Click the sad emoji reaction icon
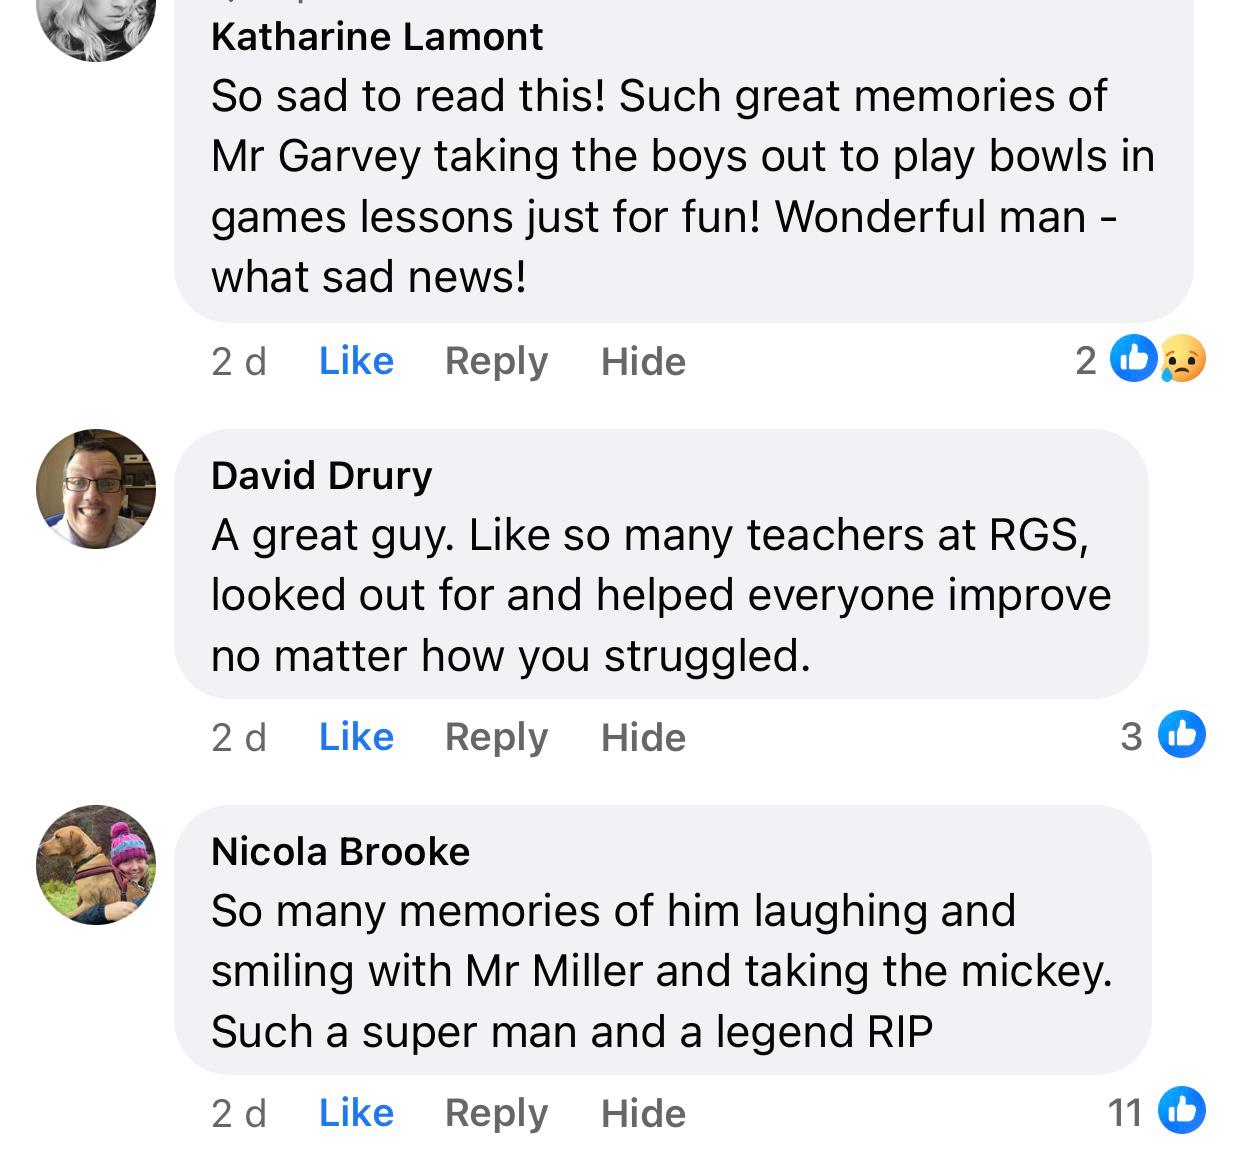1242x1163 pixels. pos(1183,359)
